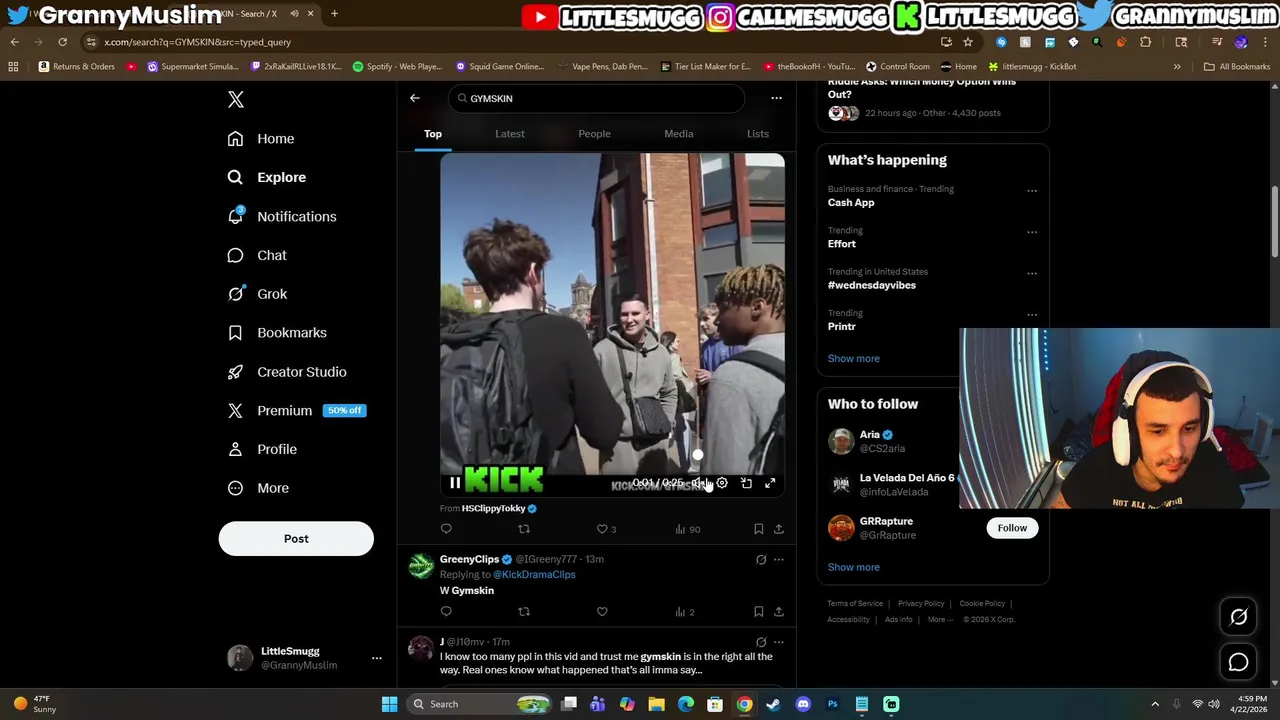View analytics of post with 90 views
This screenshot has width=1280, height=720.
[x=687, y=529]
